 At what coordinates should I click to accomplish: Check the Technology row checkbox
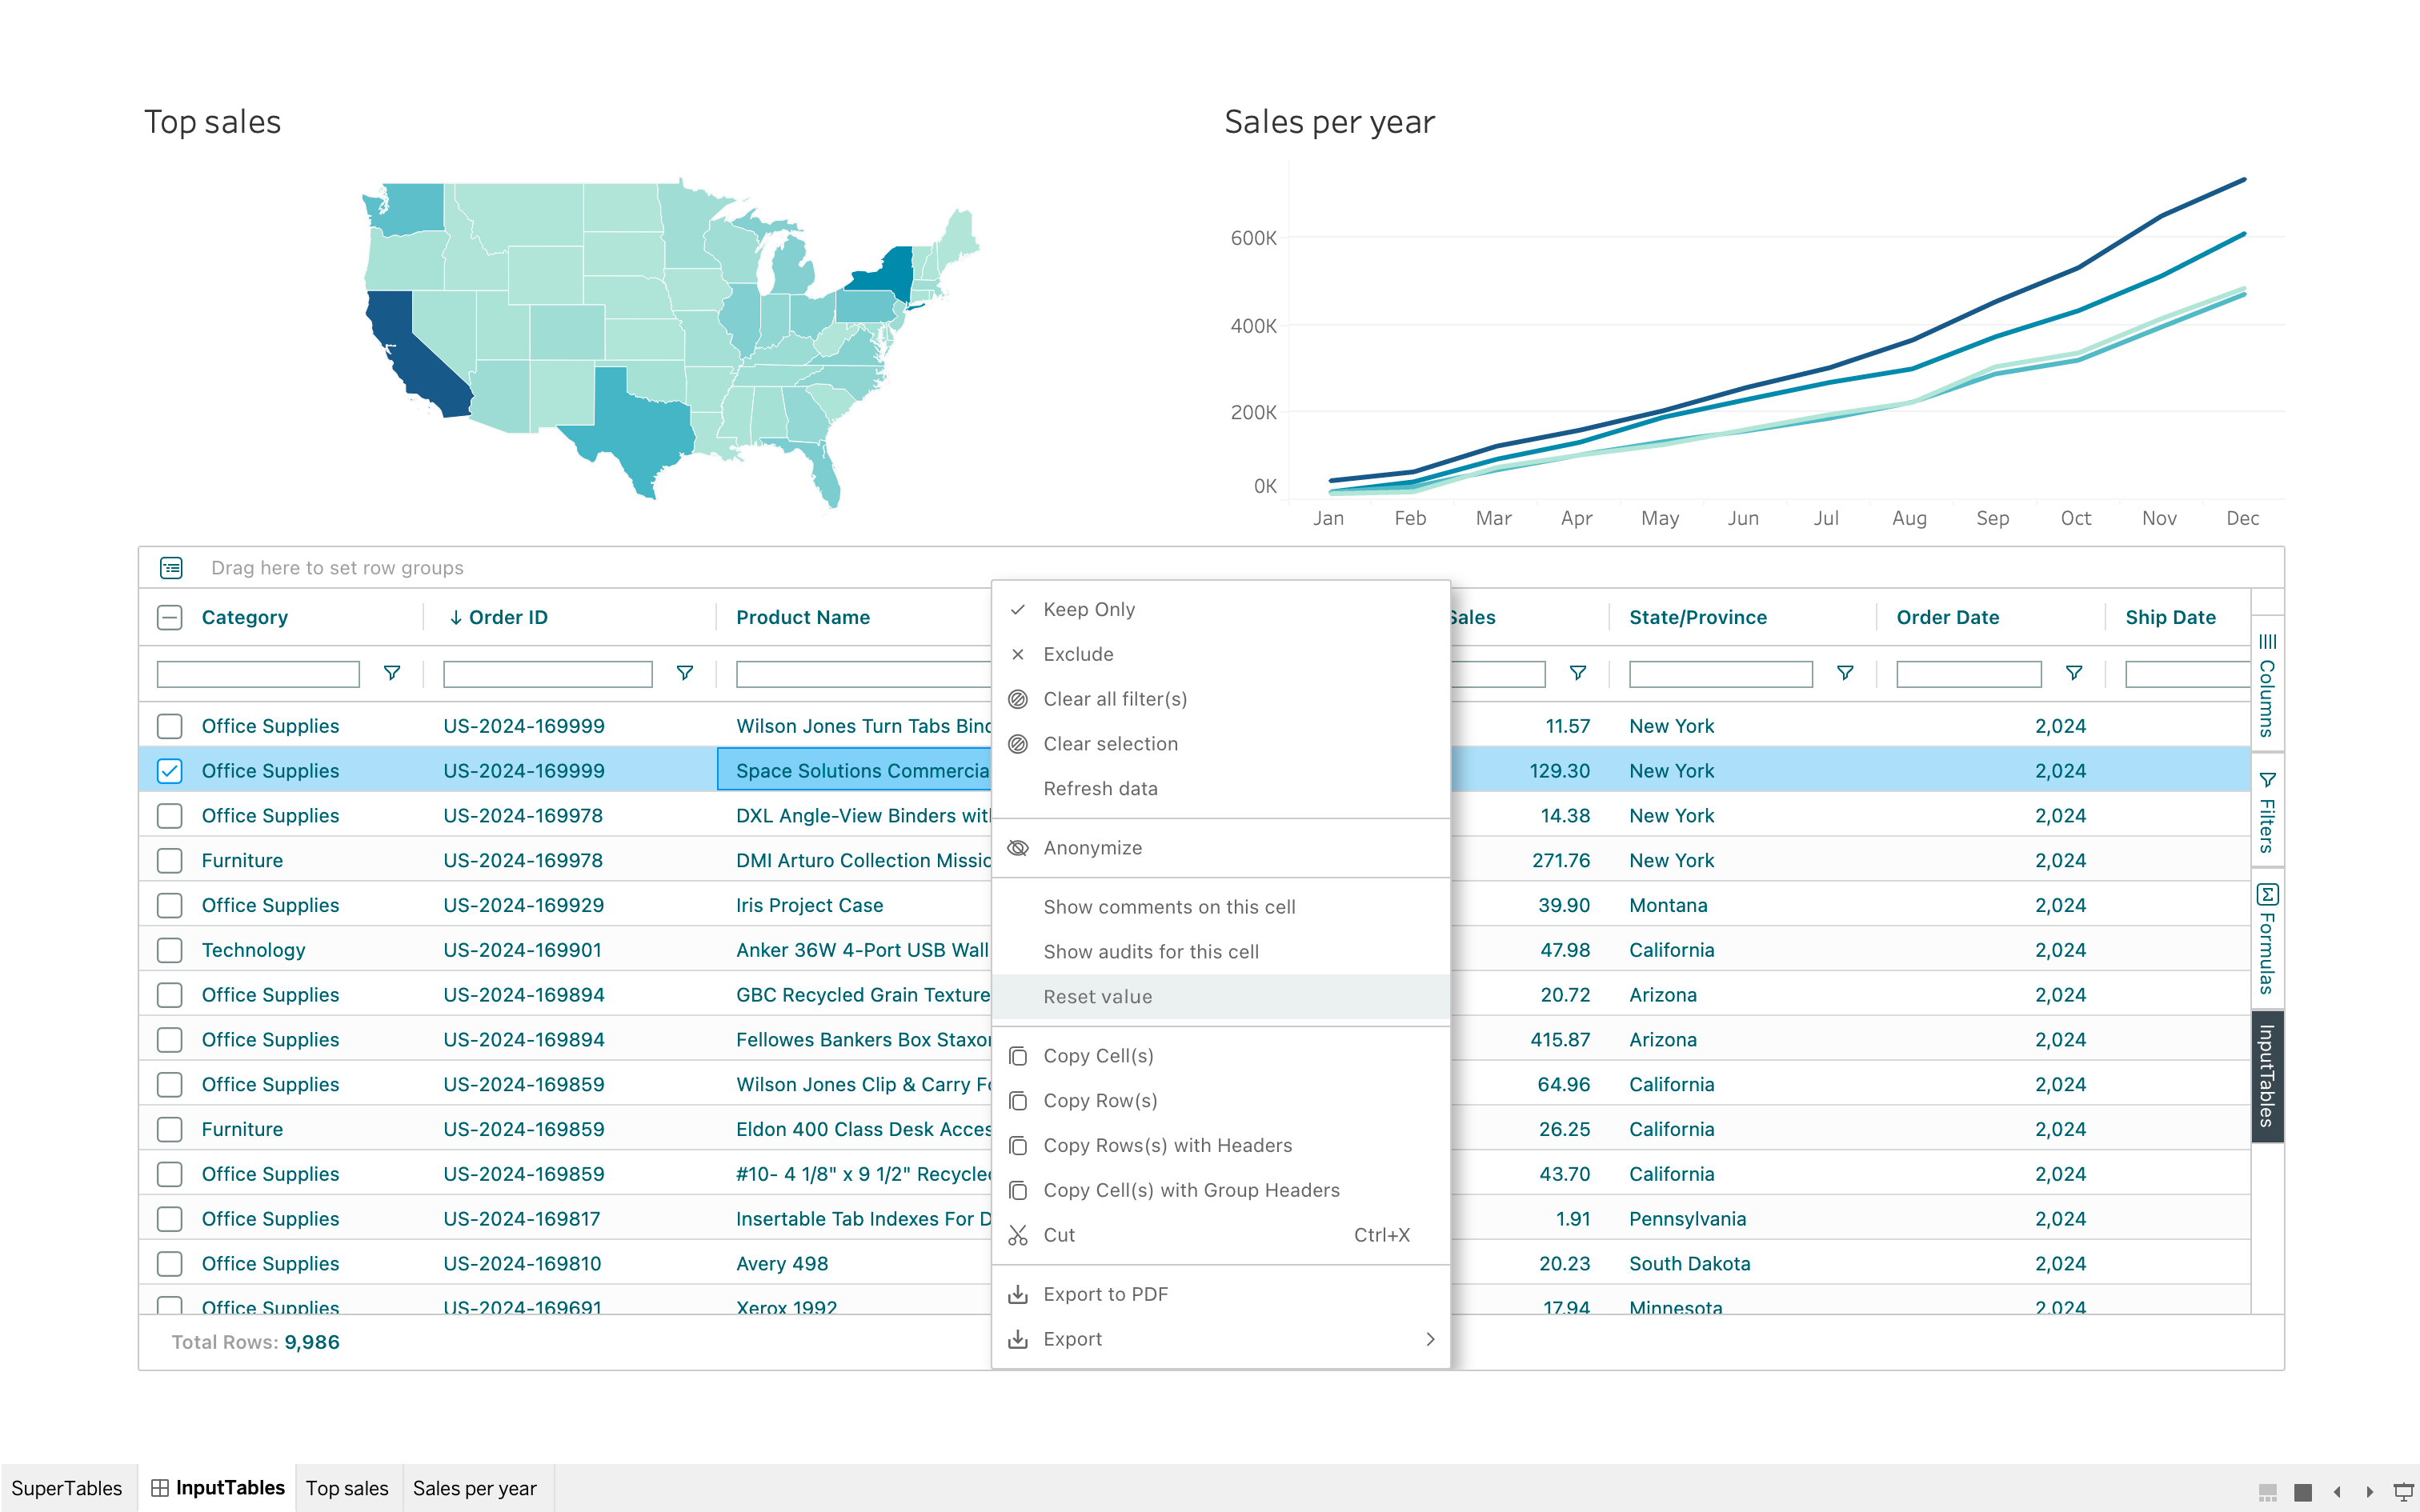click(x=170, y=950)
